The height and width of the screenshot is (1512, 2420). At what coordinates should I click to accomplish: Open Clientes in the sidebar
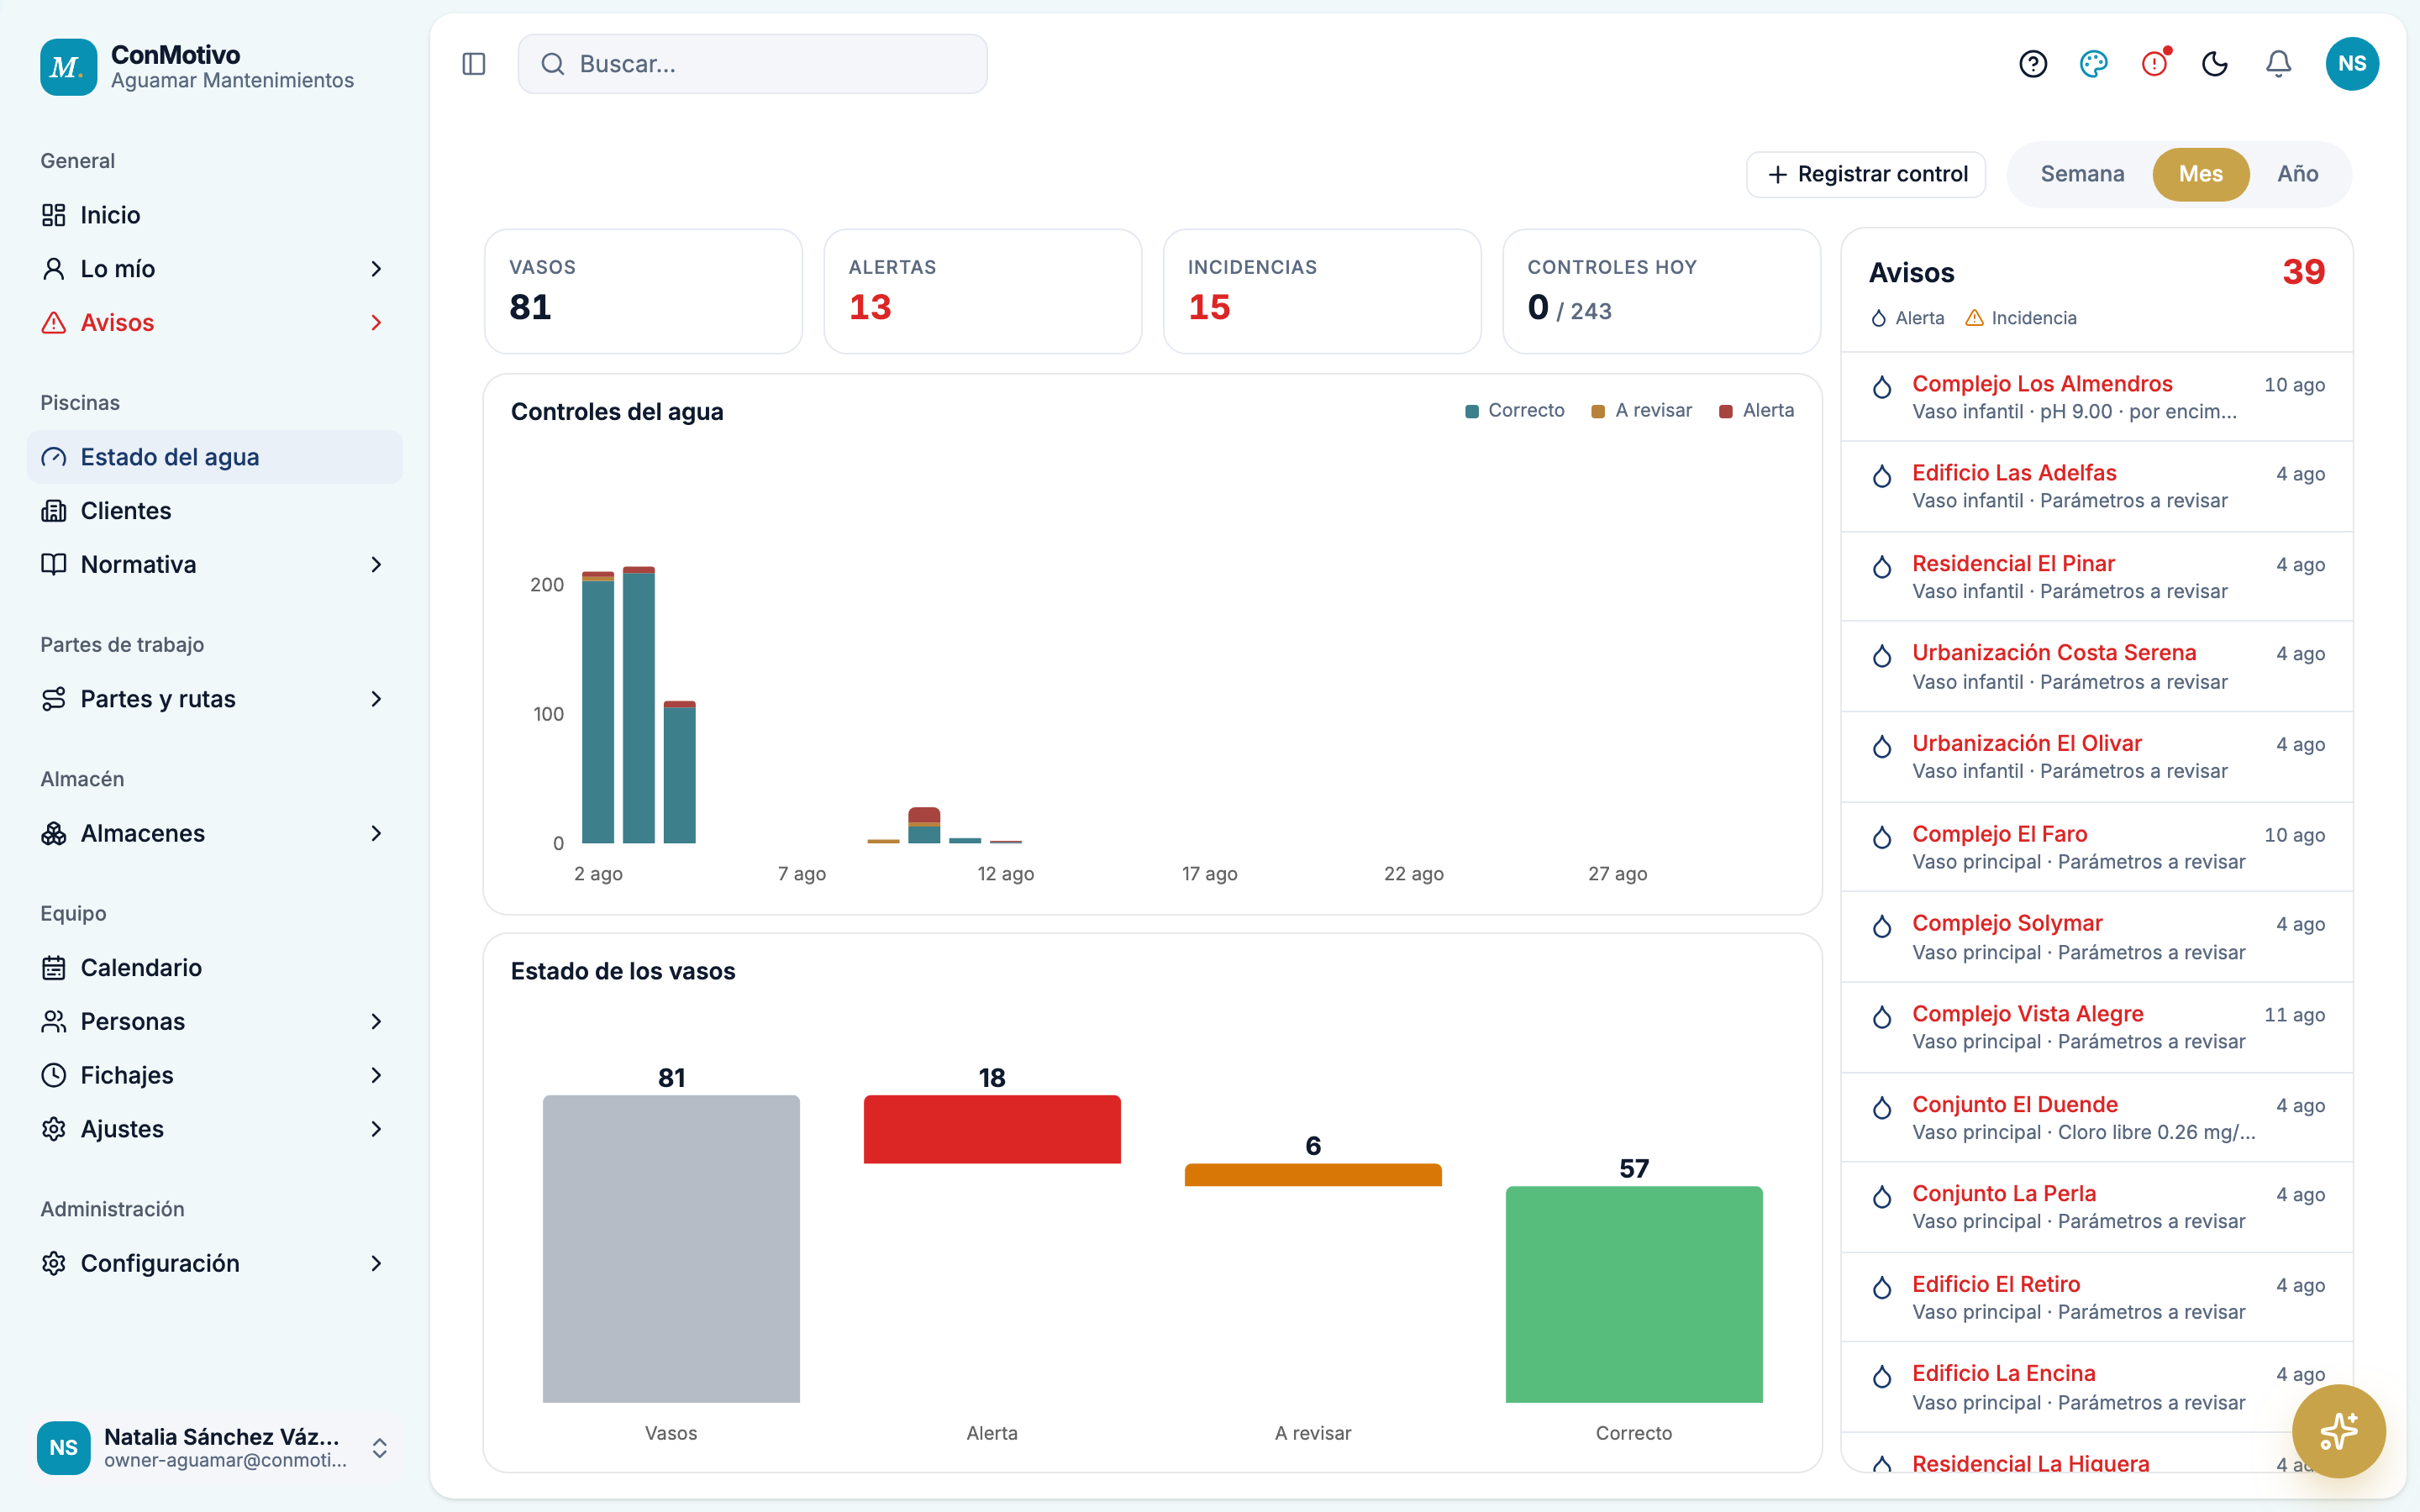(x=215, y=511)
